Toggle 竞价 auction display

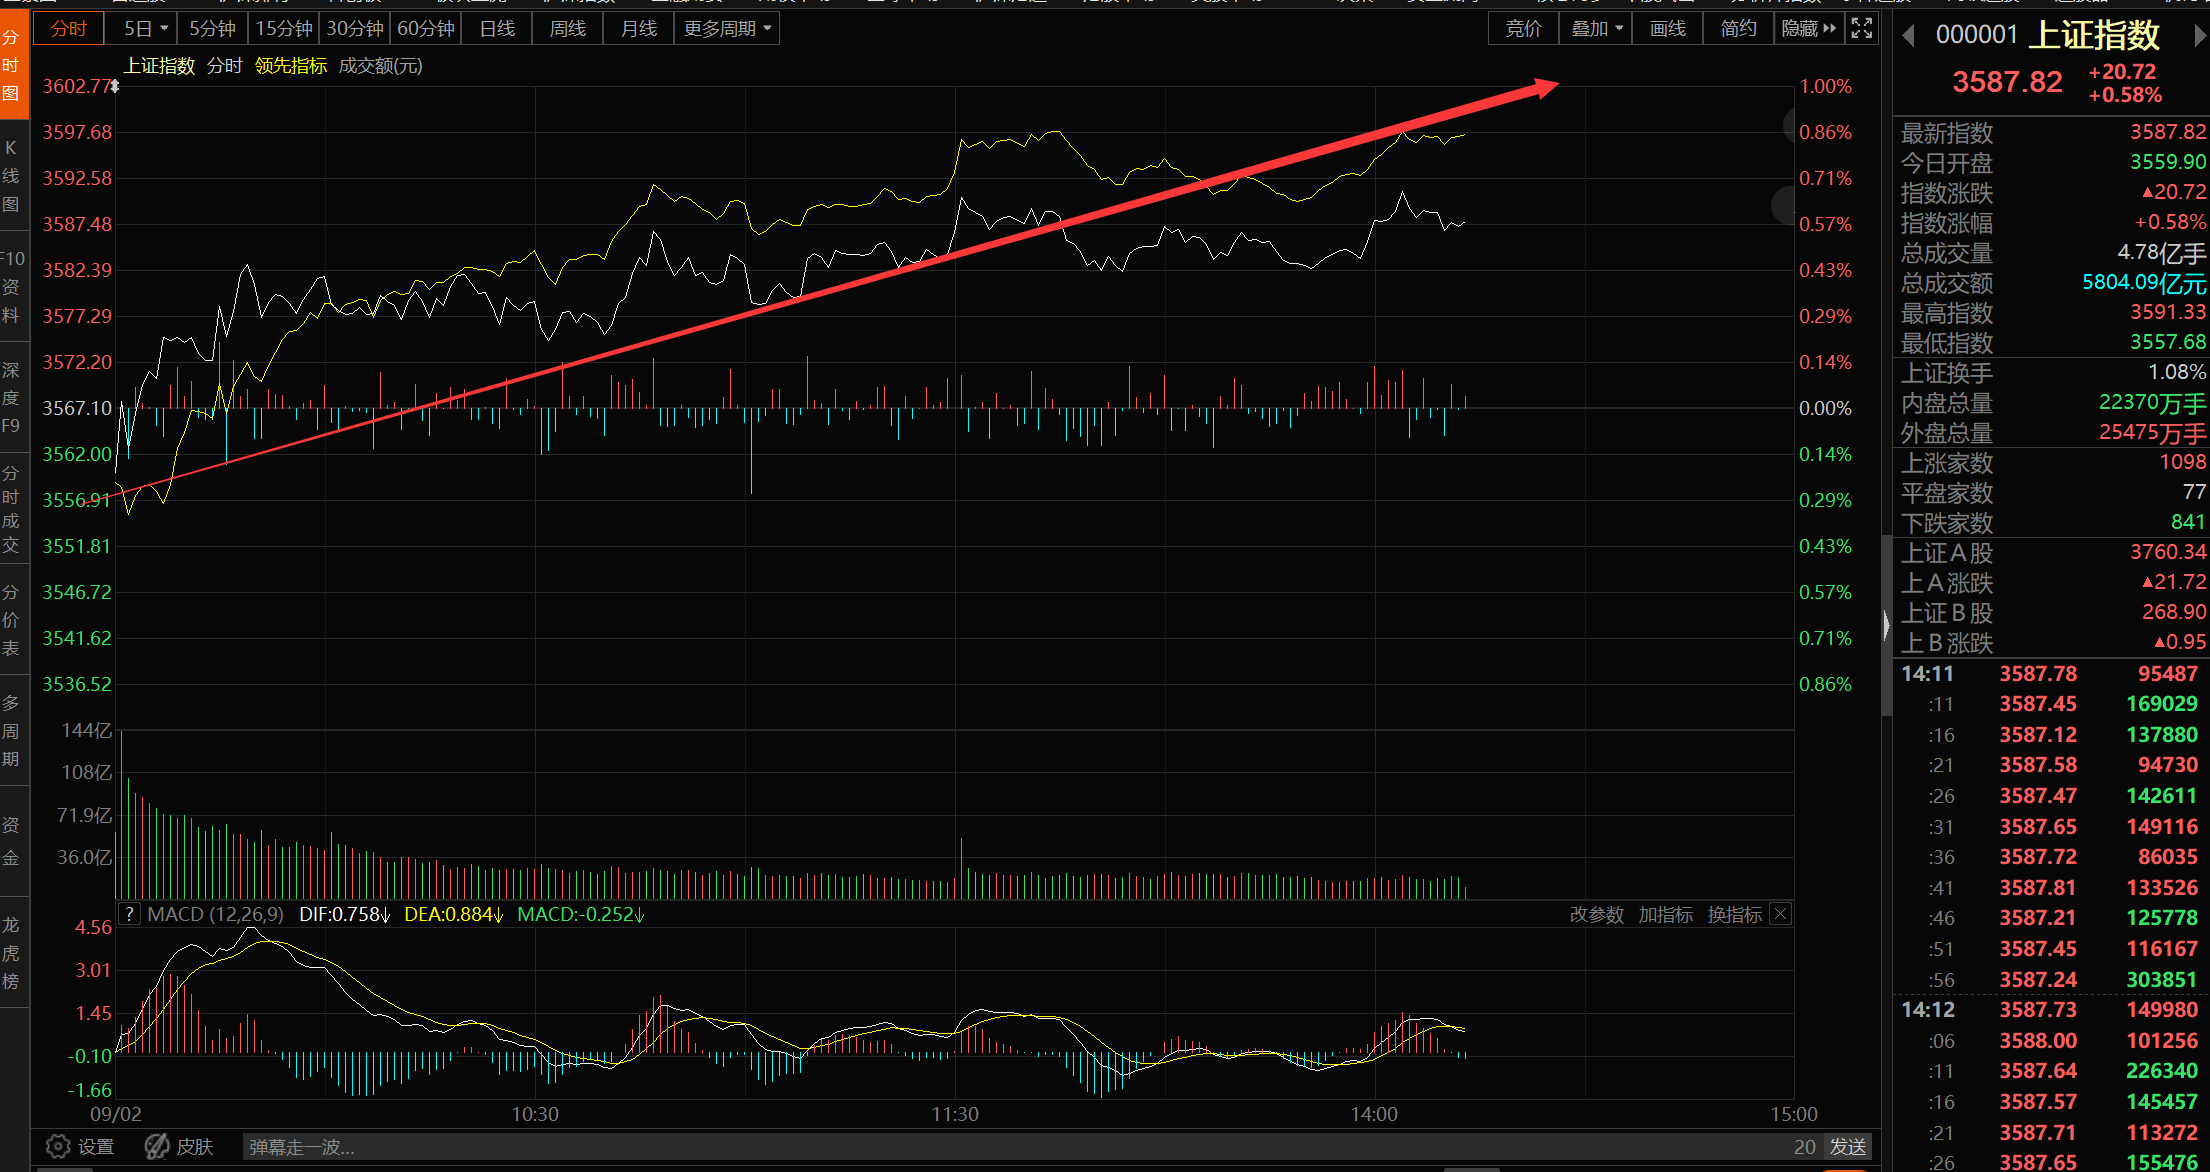click(x=1523, y=28)
